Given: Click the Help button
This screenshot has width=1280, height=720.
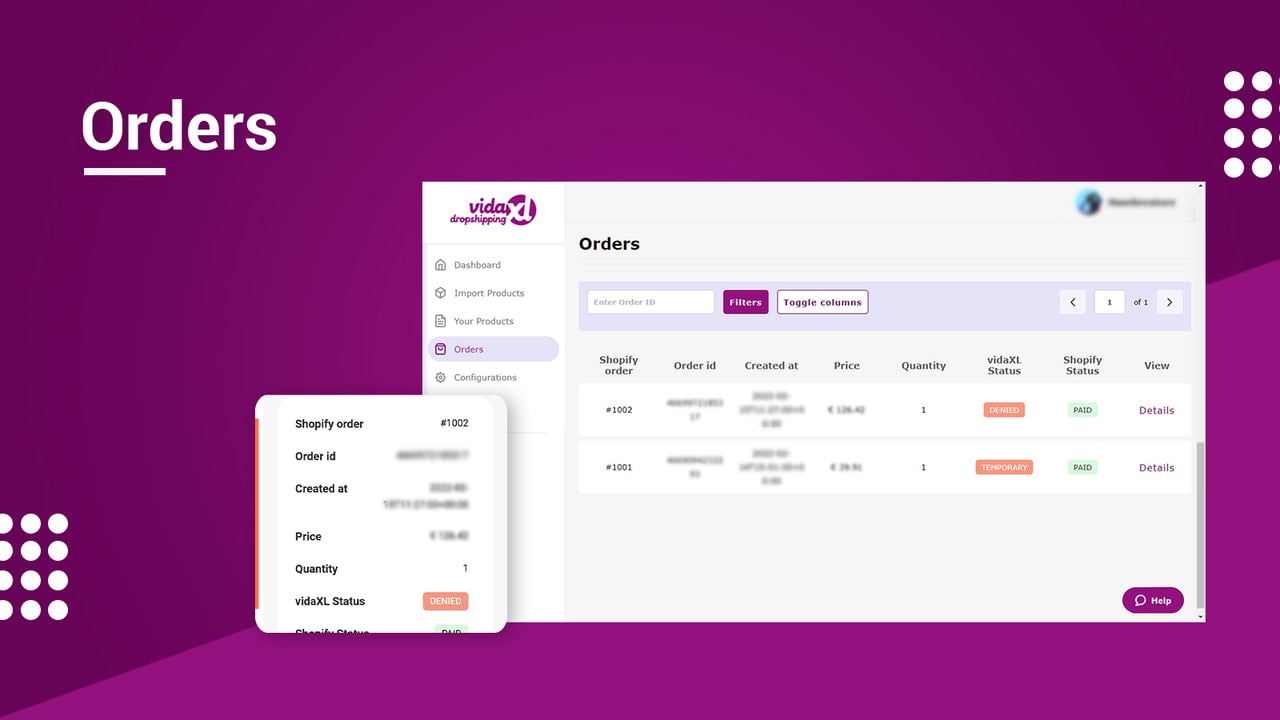Looking at the screenshot, I should click(1153, 600).
